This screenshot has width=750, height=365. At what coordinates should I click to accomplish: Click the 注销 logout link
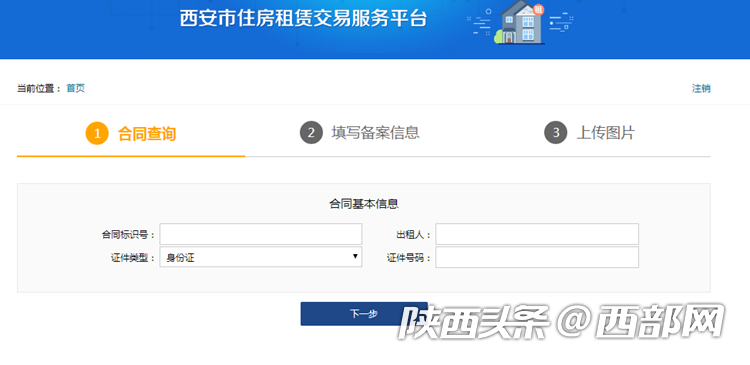(701, 88)
